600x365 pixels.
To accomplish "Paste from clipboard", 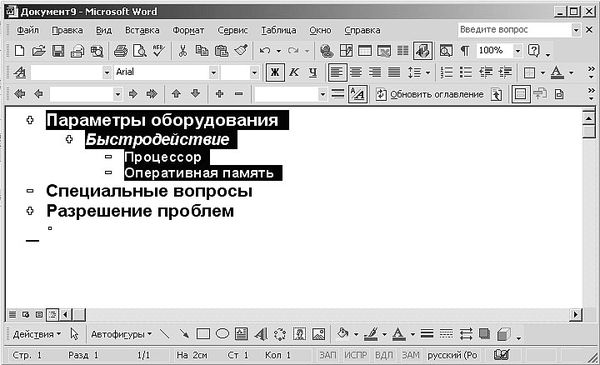I will pos(222,51).
